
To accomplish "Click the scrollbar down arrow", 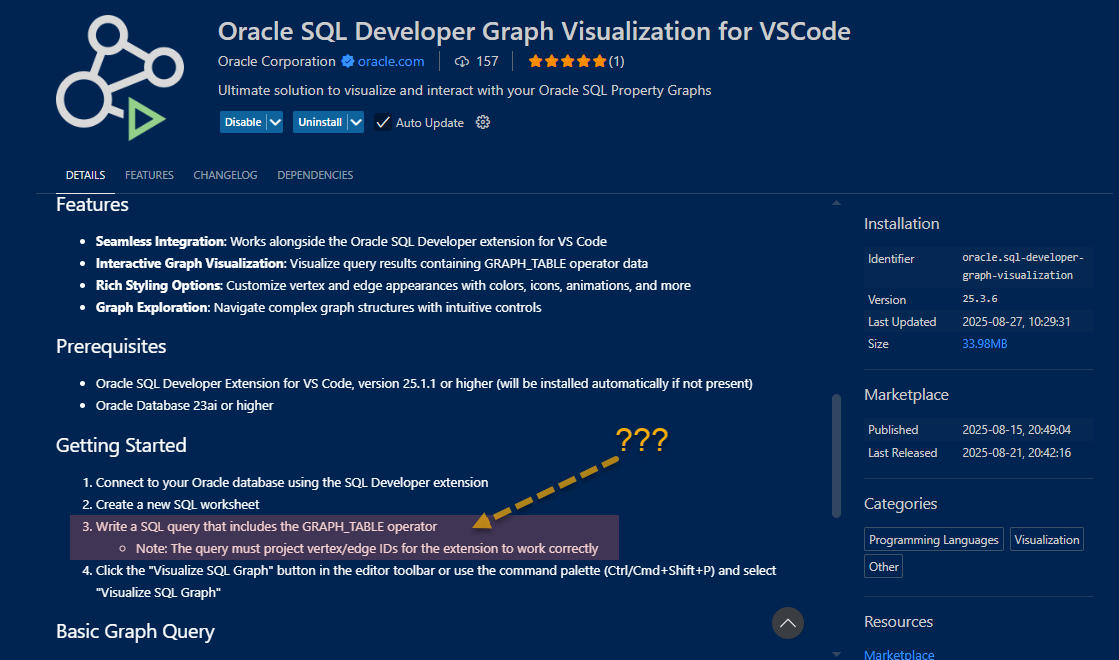I will tap(836, 654).
